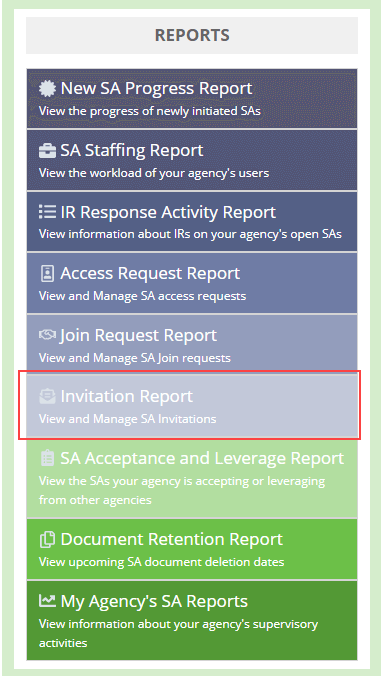Open the New SA Progress Report
Screen dimensions: 381x676
tap(192, 99)
